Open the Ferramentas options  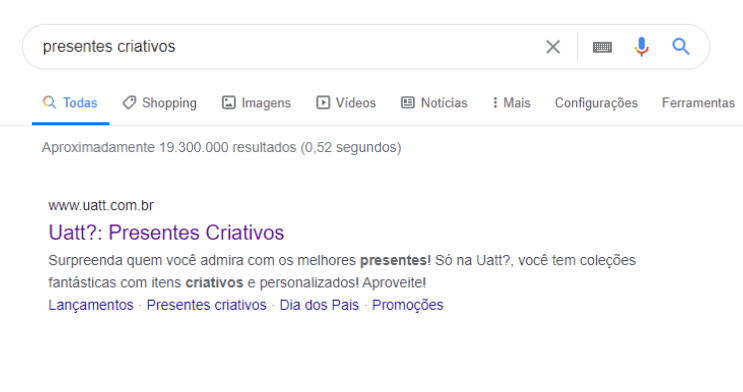[698, 103]
